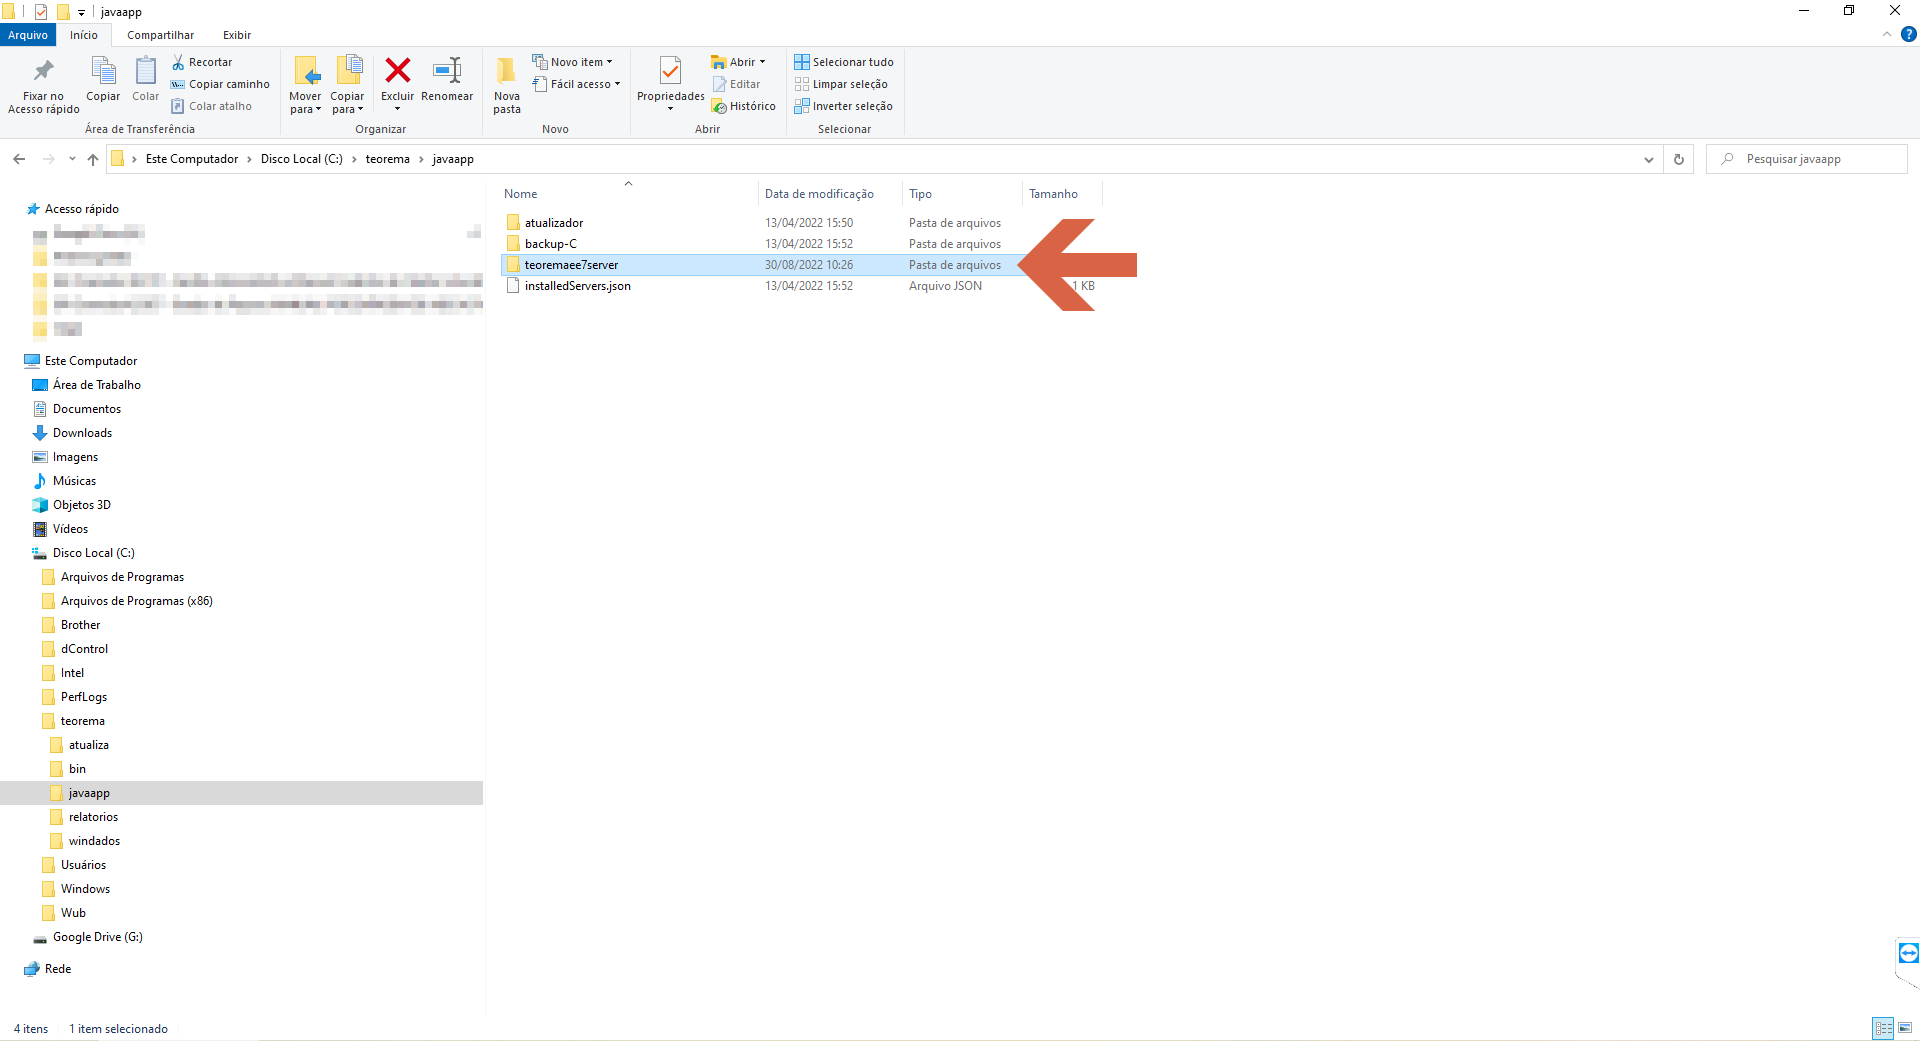Select Disco Local (C:) in tree

point(94,553)
